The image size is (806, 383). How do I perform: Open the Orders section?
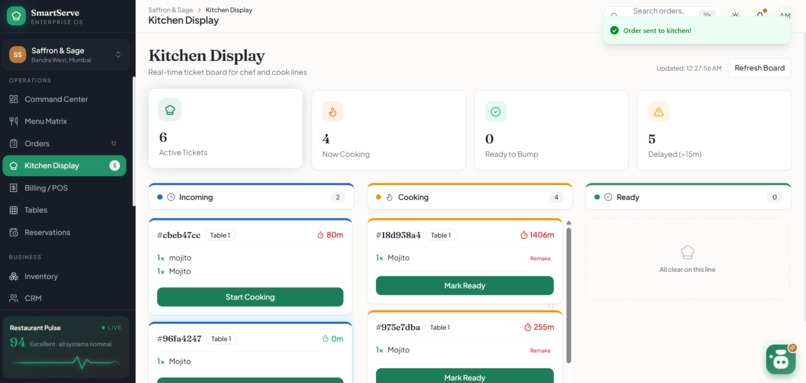[x=64, y=143]
